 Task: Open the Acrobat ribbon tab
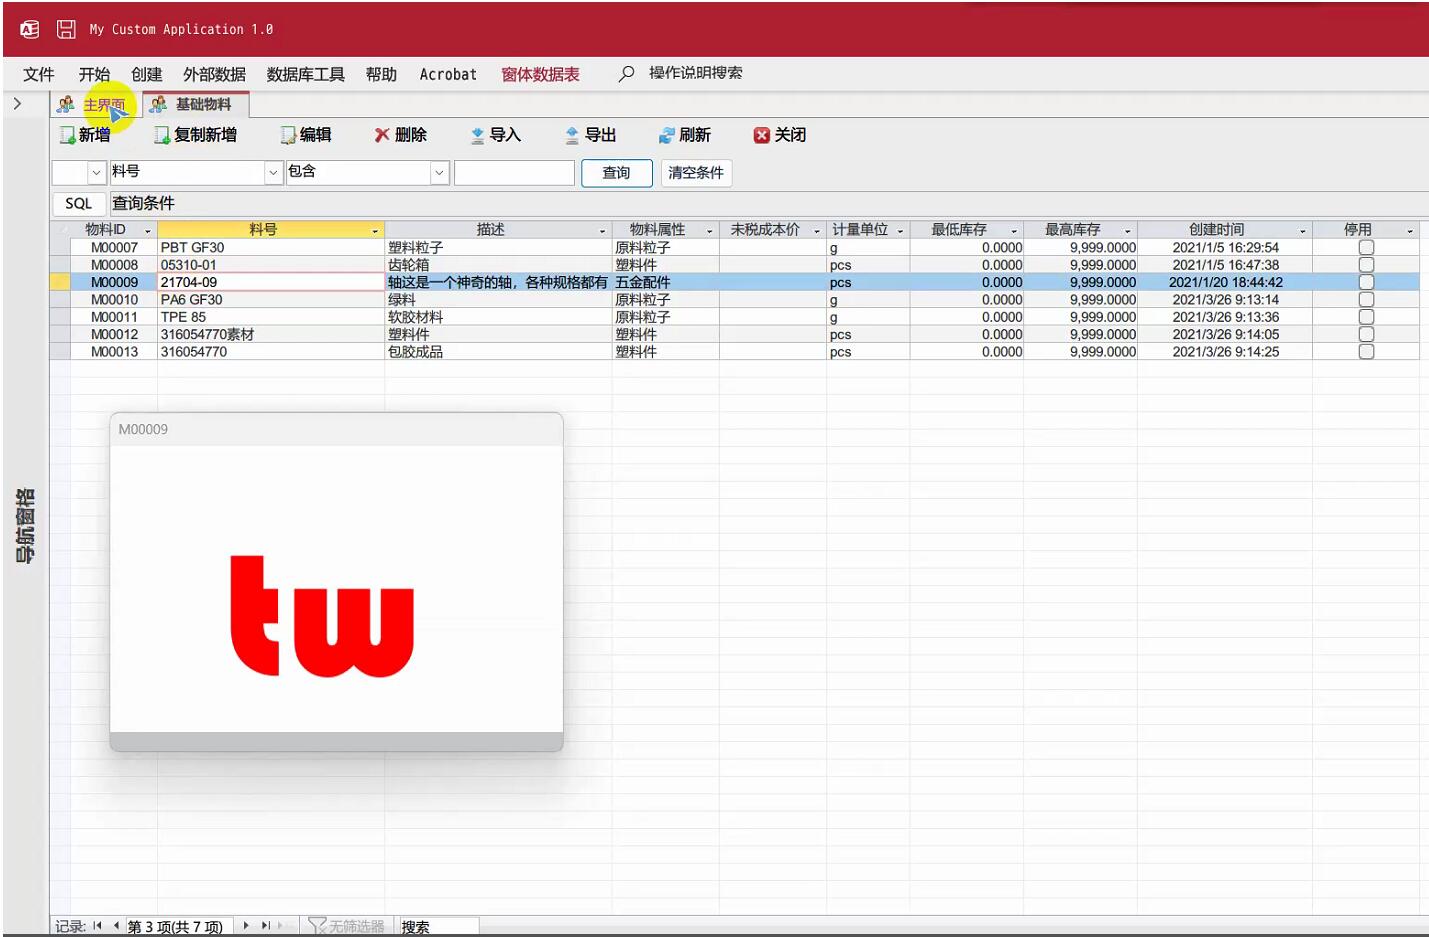pyautogui.click(x=448, y=74)
